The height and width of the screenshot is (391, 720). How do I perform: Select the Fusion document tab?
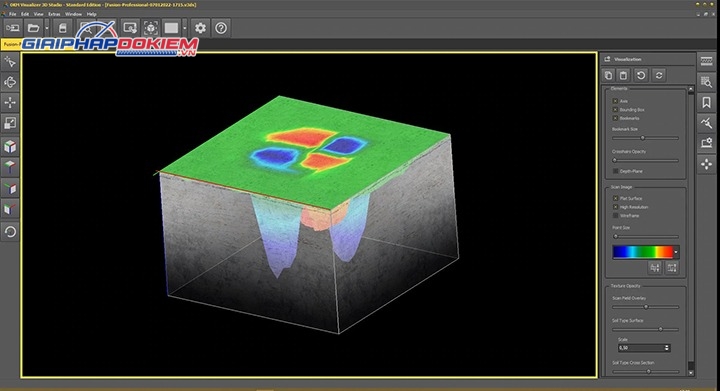pyautogui.click(x=11, y=45)
